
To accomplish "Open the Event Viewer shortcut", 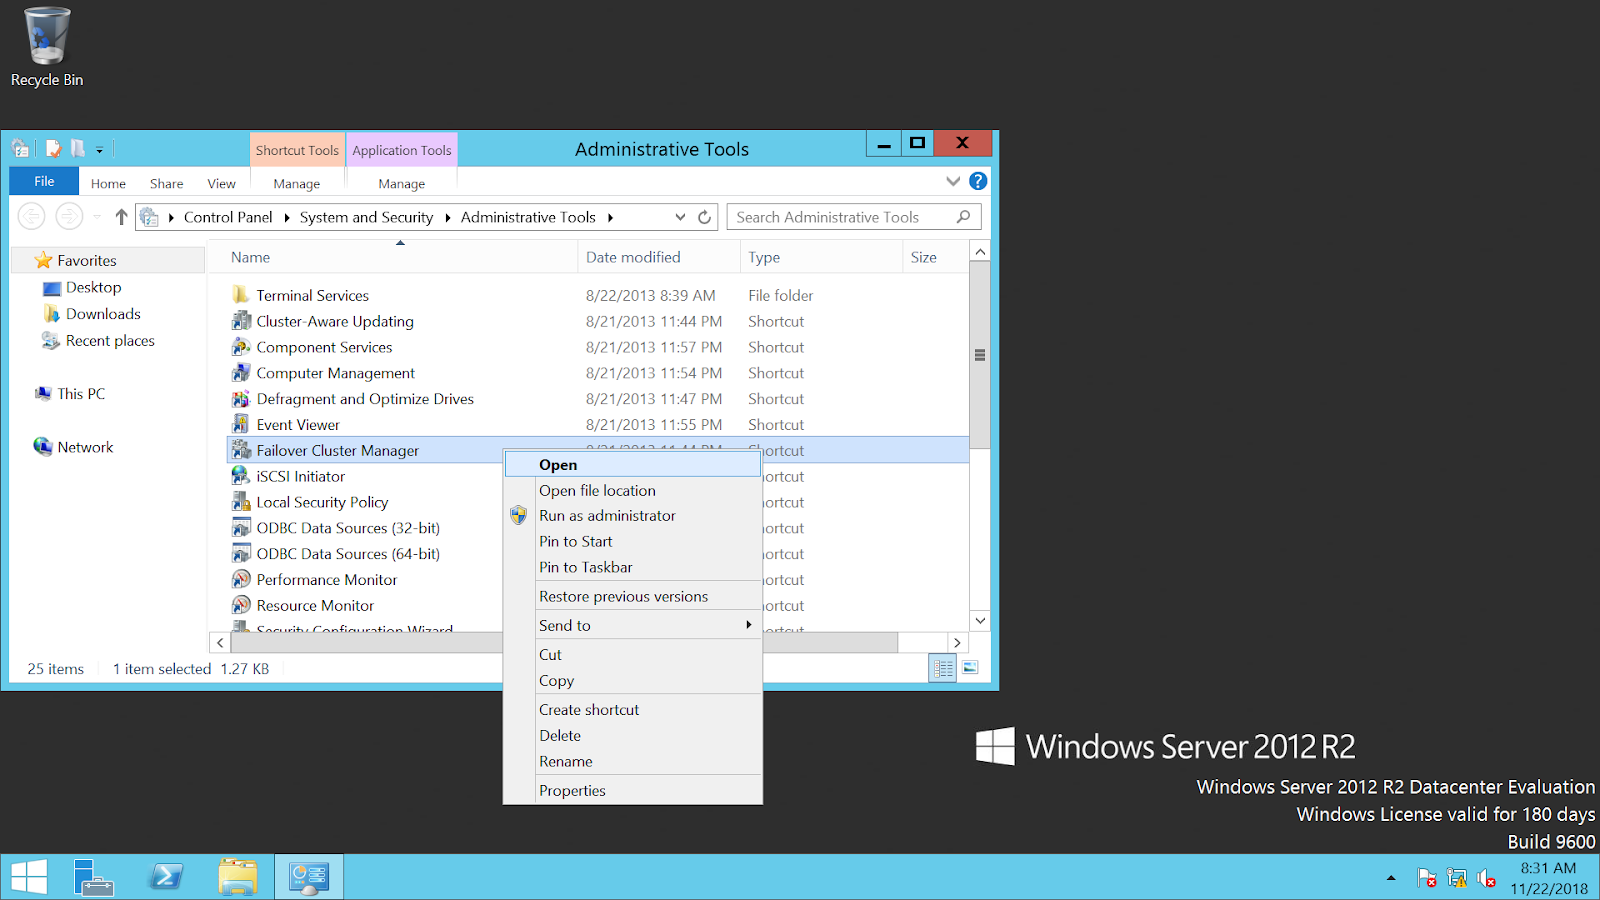I will pos(297,424).
